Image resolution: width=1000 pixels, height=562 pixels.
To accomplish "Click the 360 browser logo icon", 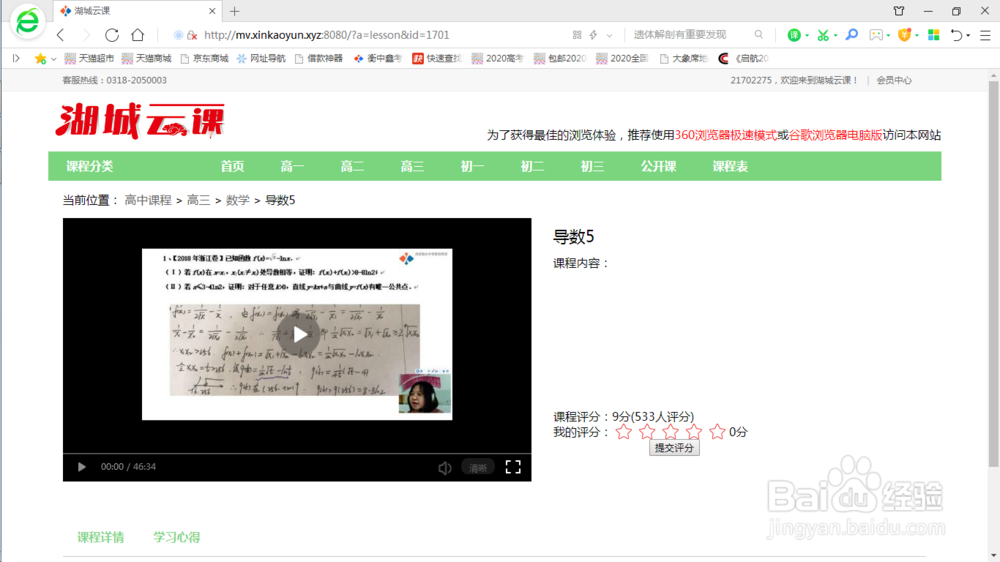I will click(x=27, y=22).
